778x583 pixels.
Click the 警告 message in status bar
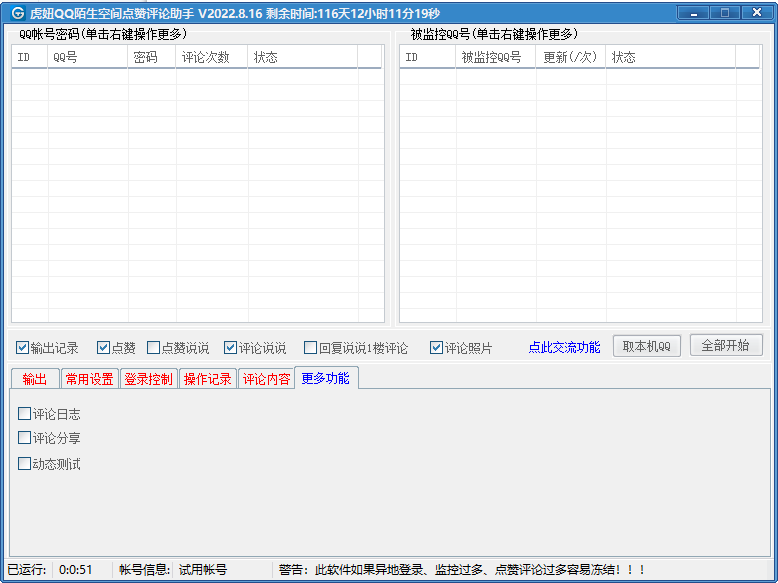pyautogui.click(x=461, y=570)
